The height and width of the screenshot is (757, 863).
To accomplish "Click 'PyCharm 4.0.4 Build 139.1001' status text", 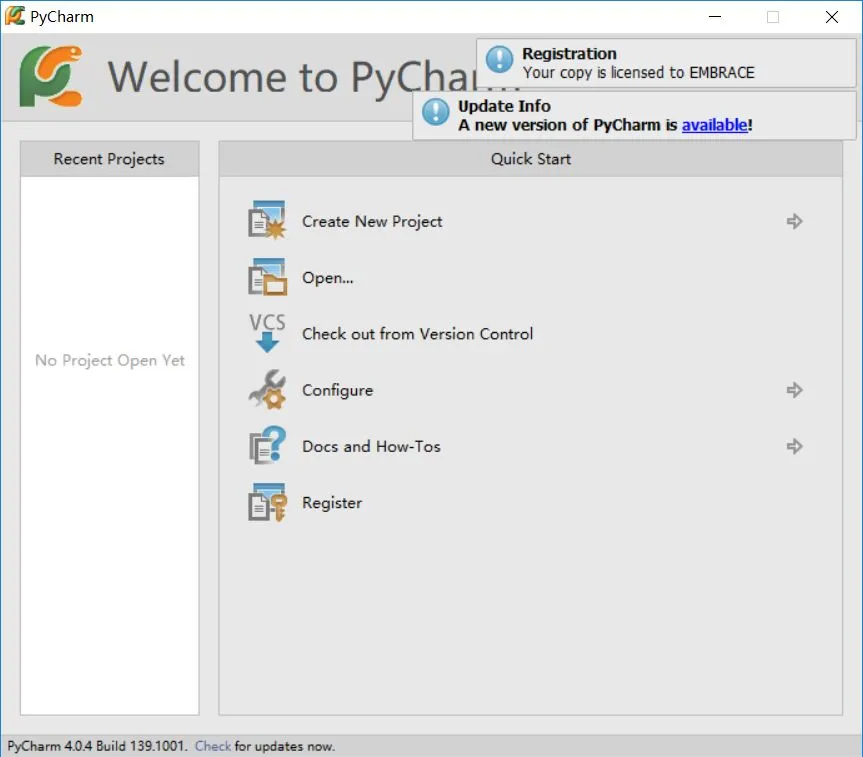I will click(97, 746).
